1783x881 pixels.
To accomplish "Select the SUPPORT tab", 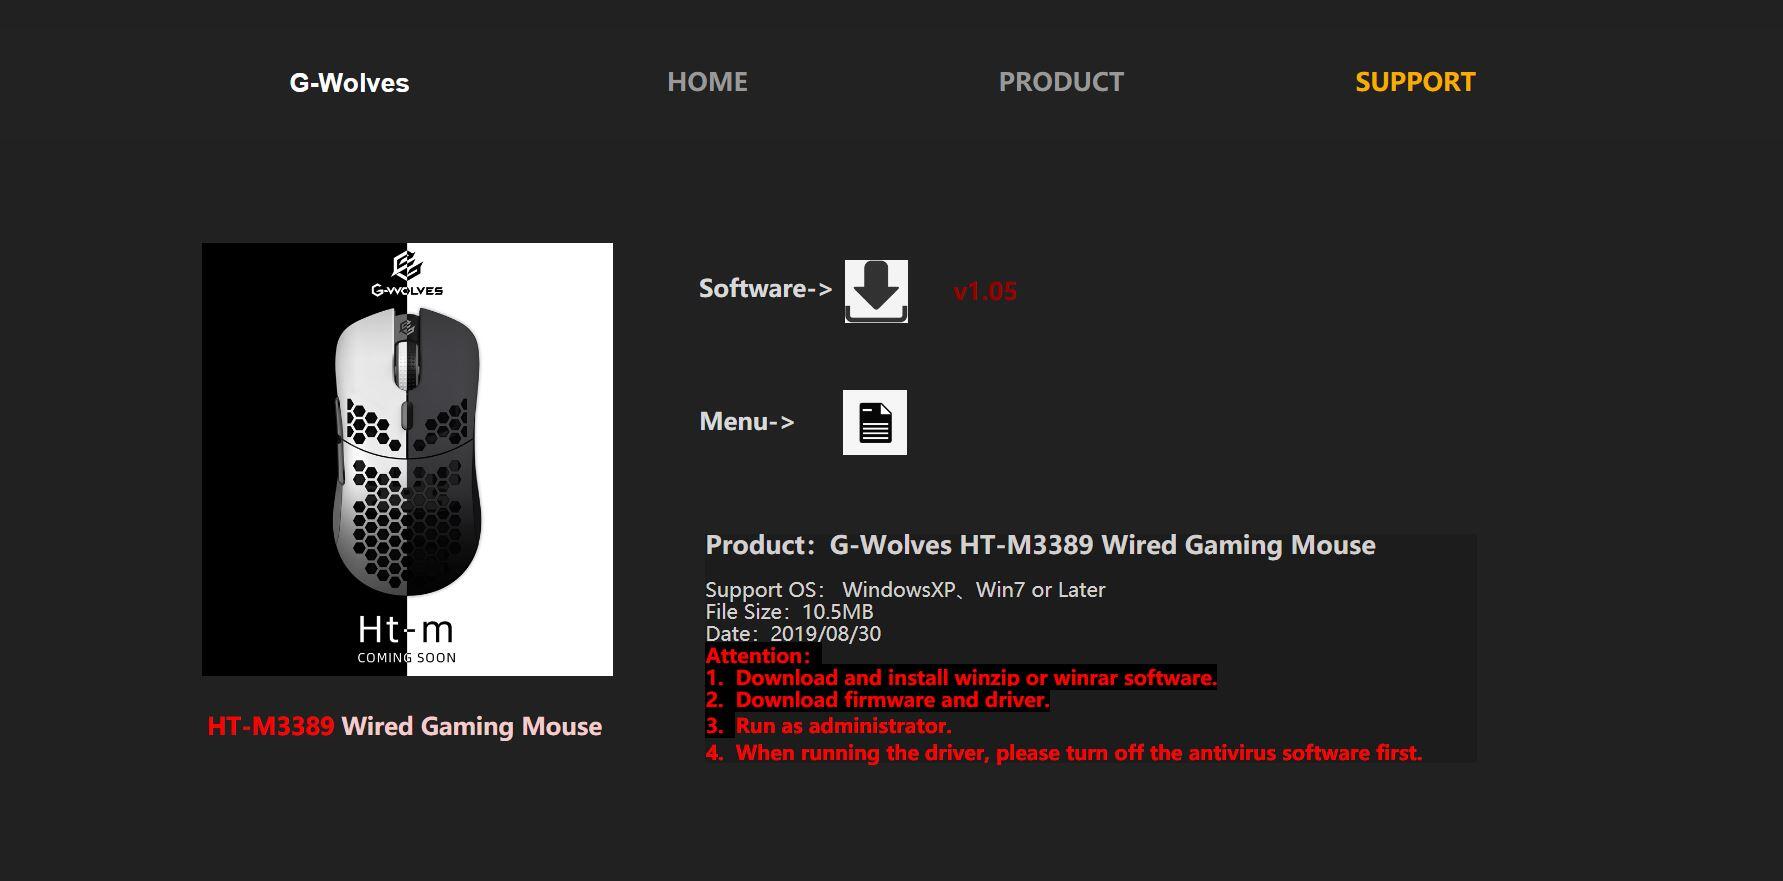I will pyautogui.click(x=1415, y=82).
